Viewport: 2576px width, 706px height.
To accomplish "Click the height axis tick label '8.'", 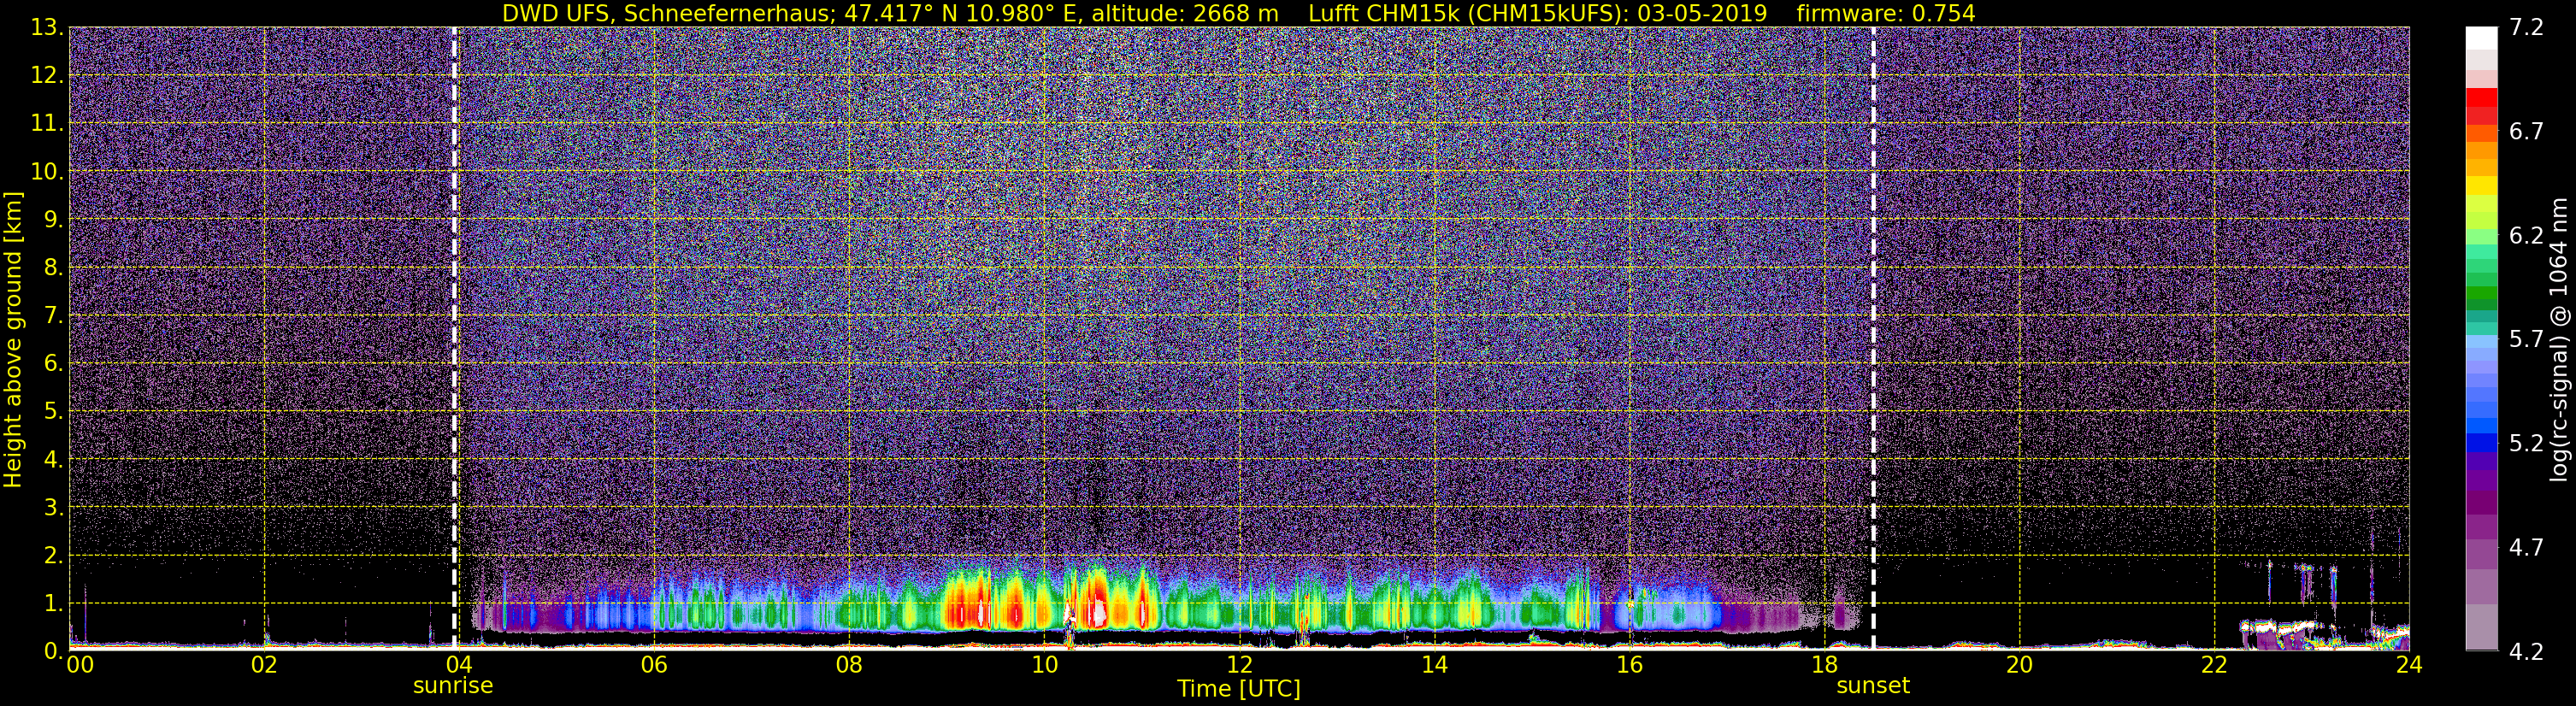I will click(52, 268).
